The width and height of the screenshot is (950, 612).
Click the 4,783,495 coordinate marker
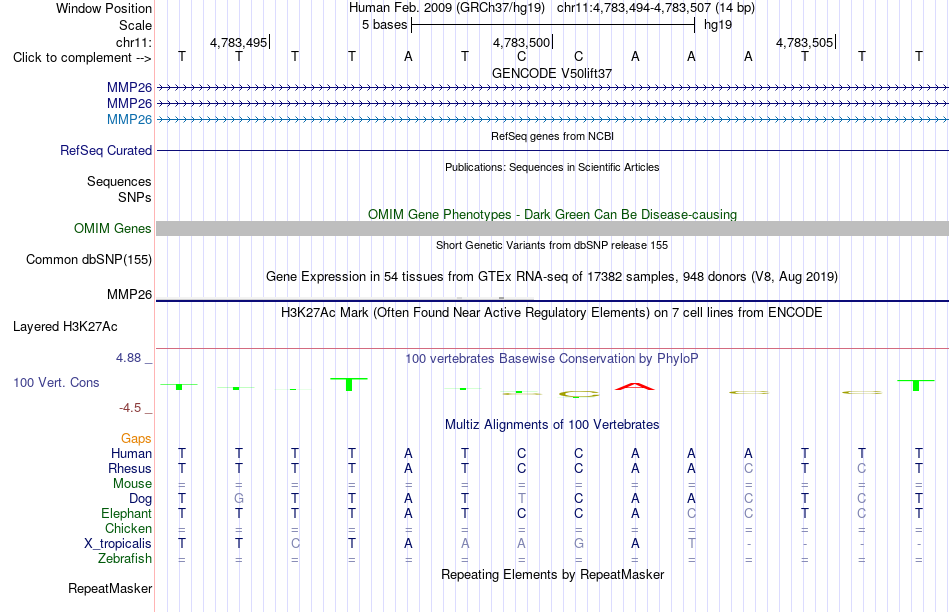coord(239,42)
